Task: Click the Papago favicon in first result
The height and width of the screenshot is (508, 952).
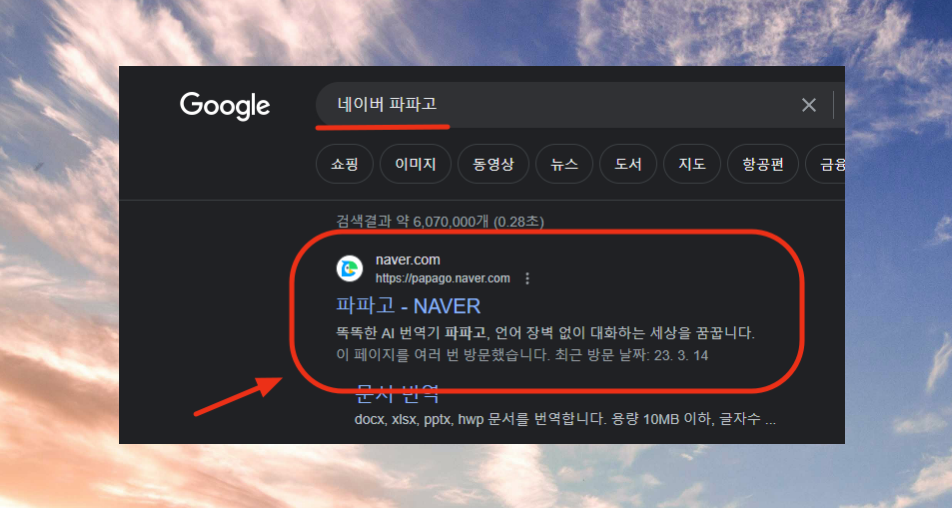Action: 350,269
